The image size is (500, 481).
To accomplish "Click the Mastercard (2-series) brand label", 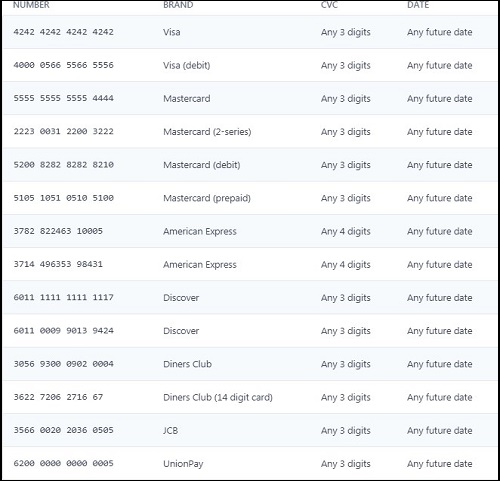I will pos(207,132).
